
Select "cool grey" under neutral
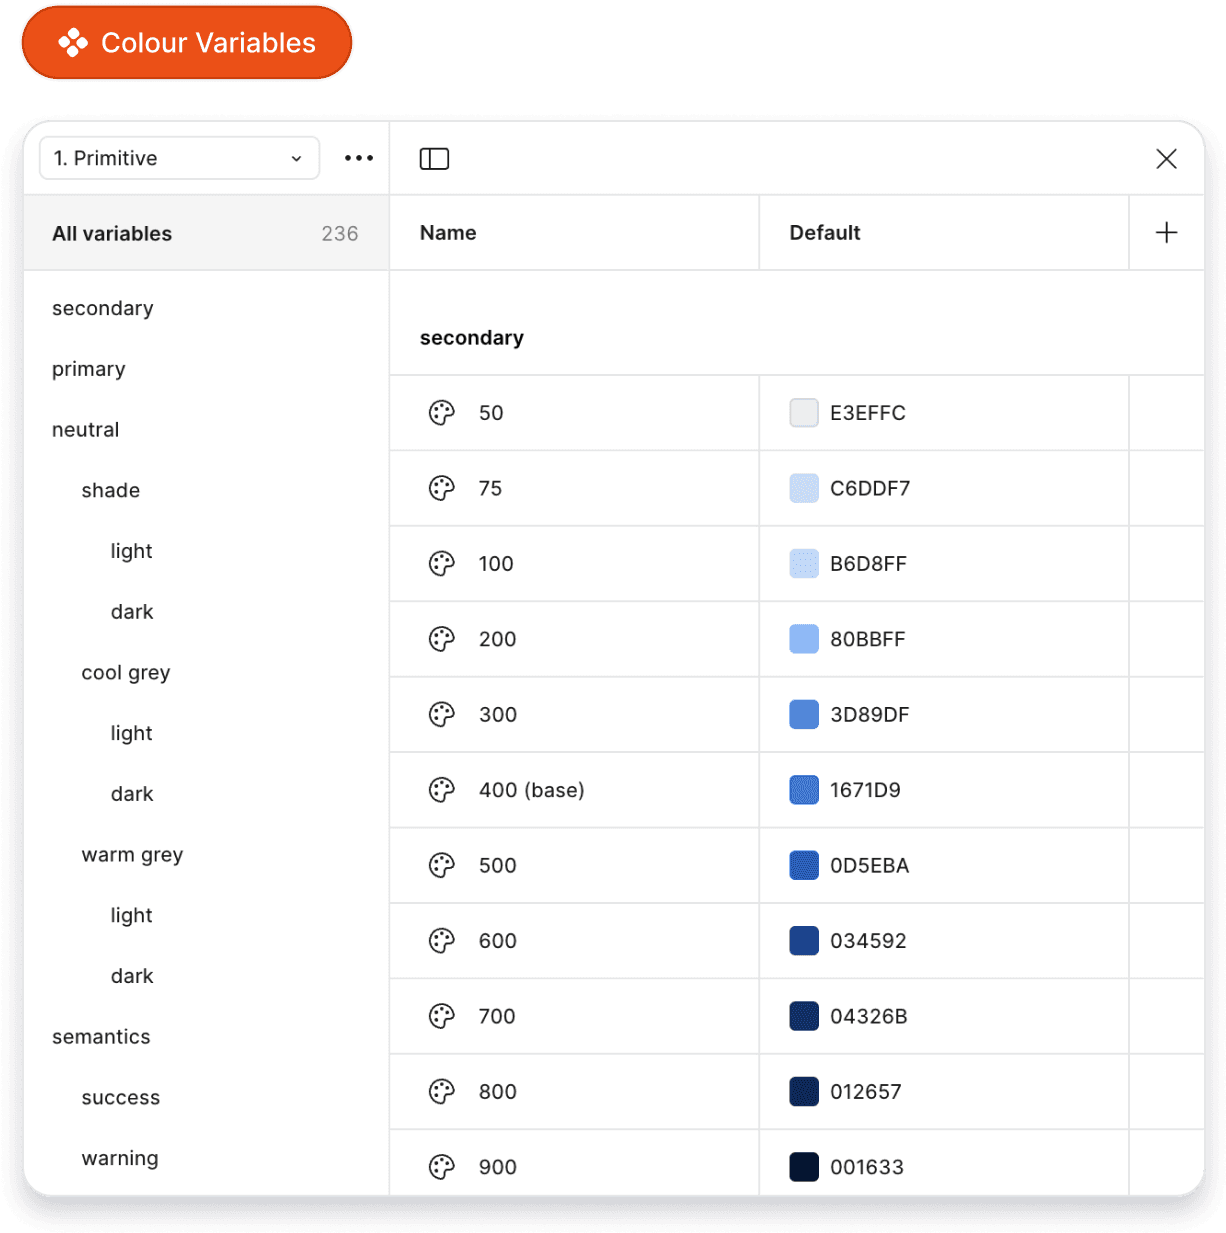click(126, 672)
